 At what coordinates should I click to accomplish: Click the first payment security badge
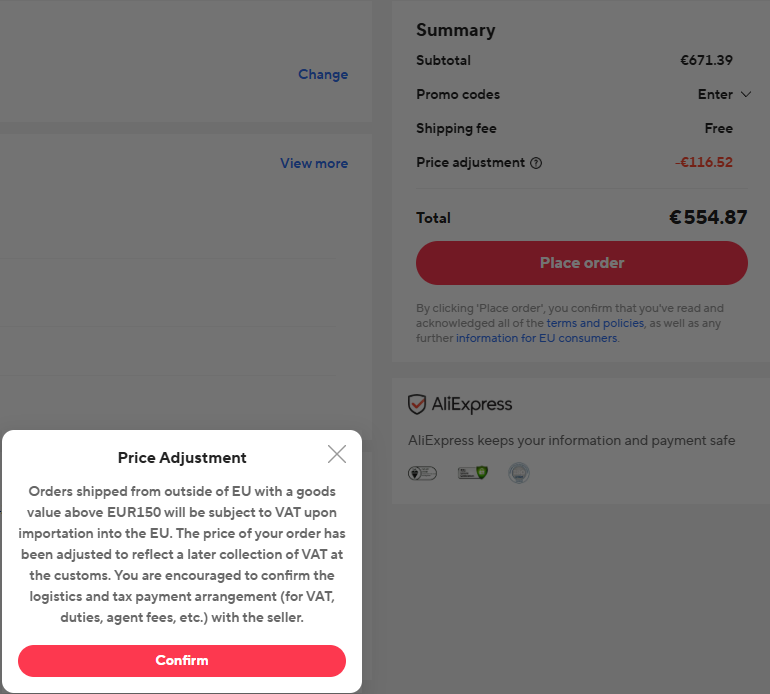(422, 473)
